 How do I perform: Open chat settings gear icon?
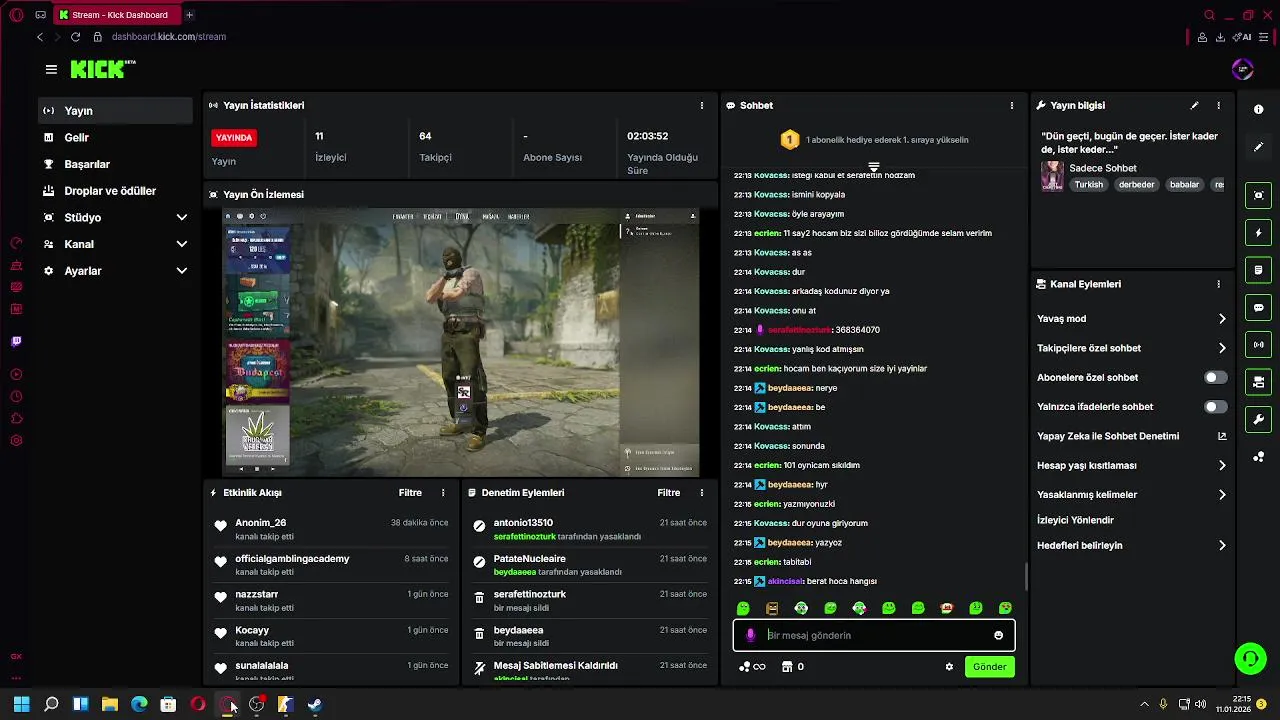point(949,667)
